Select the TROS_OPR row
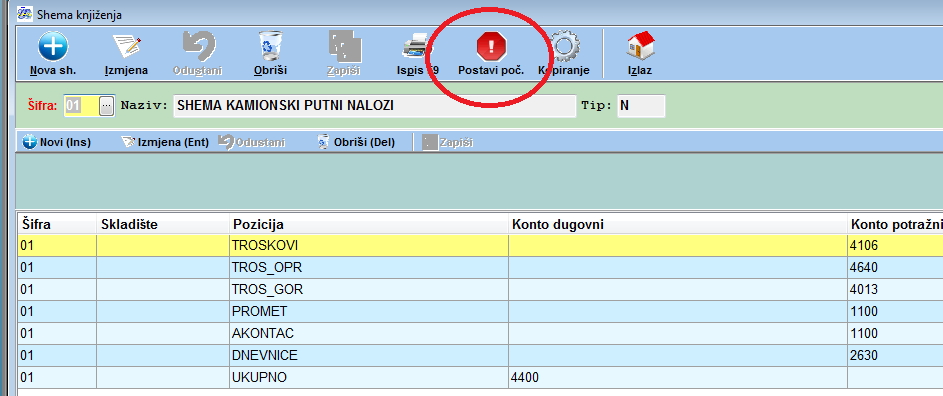The width and height of the screenshot is (943, 396). pyautogui.click(x=481, y=268)
